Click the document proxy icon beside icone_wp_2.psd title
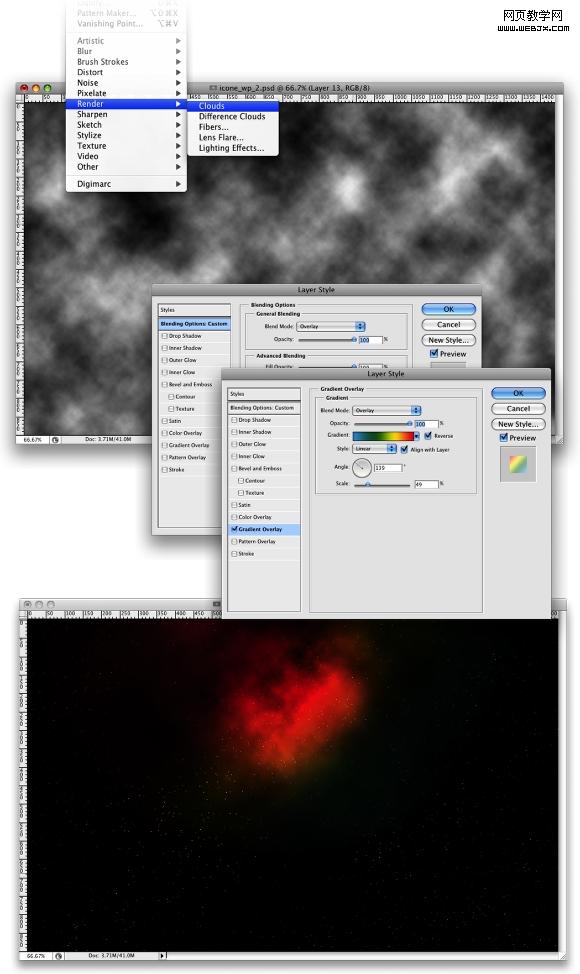This screenshot has height=974, width=580. (x=213, y=88)
